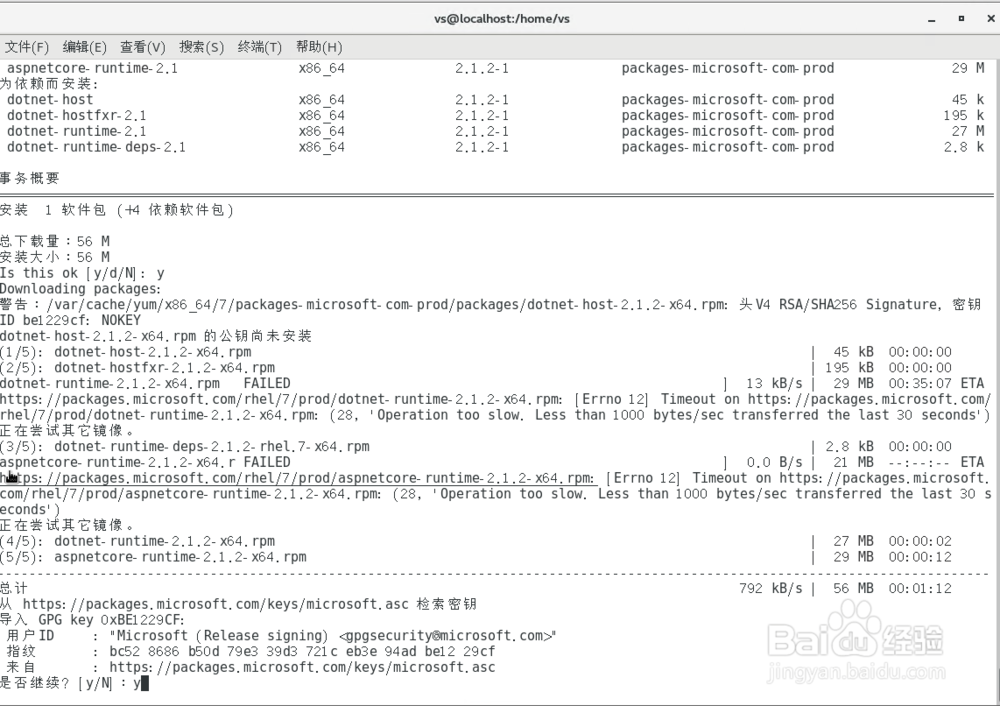Viewport: 1000px width, 706px height.
Task: Open the 查看(V) menu
Action: tap(142, 47)
